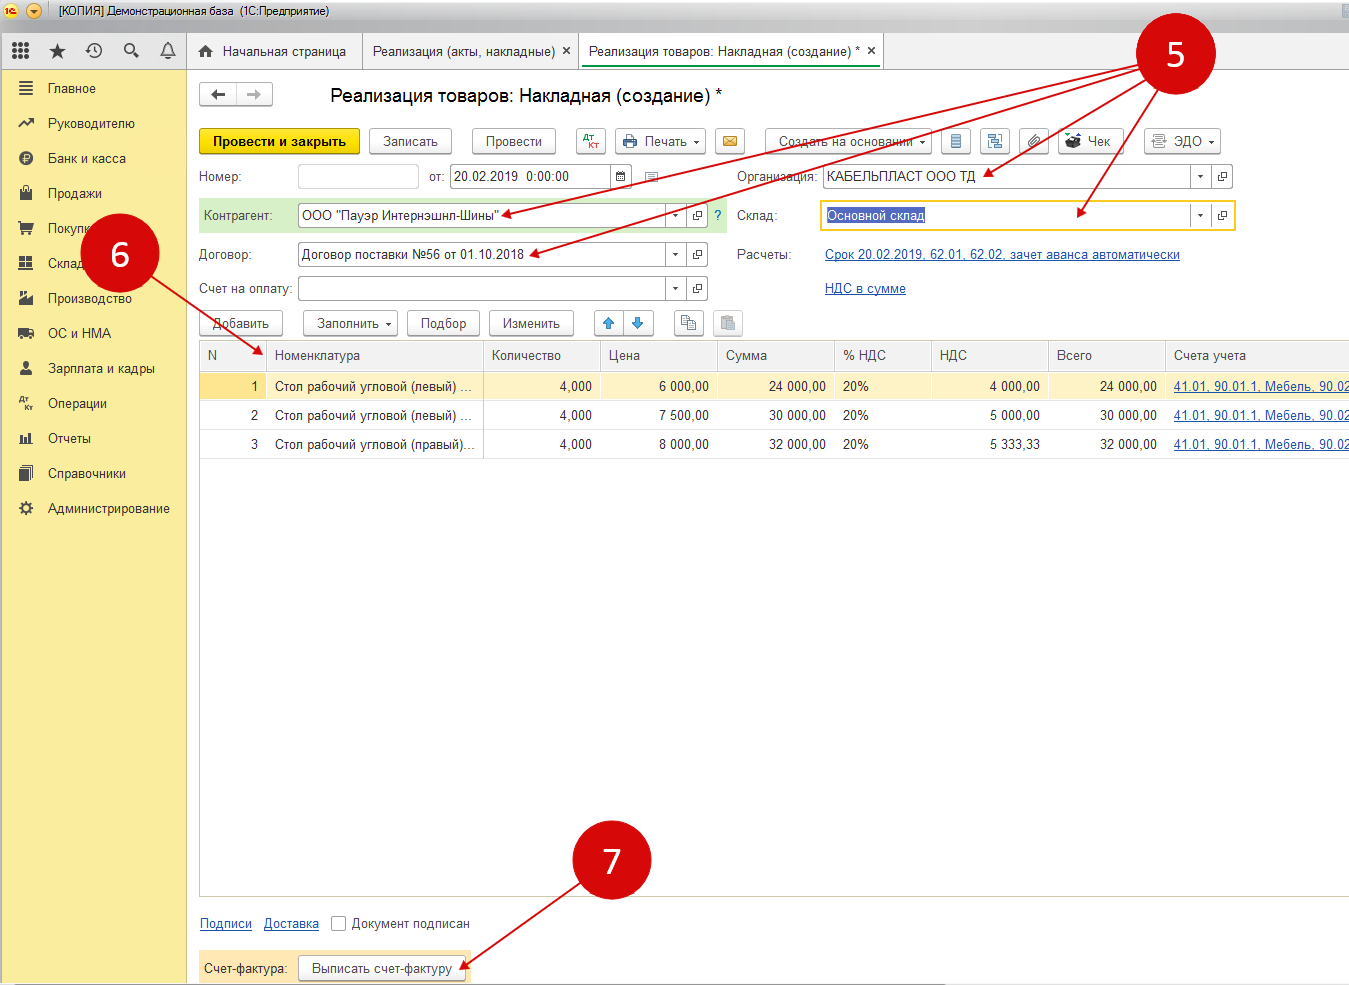Click the title bar dropdown menu icon
The image size is (1349, 985).
tap(34, 11)
